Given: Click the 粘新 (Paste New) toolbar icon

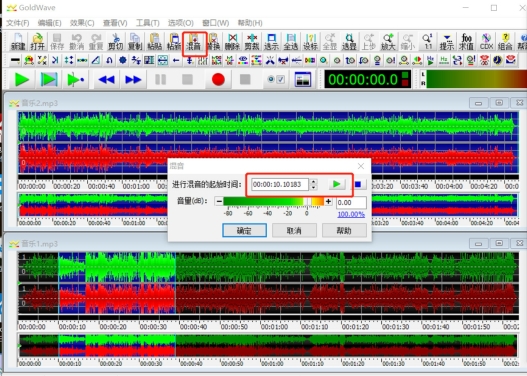Looking at the screenshot, I should (x=174, y=42).
